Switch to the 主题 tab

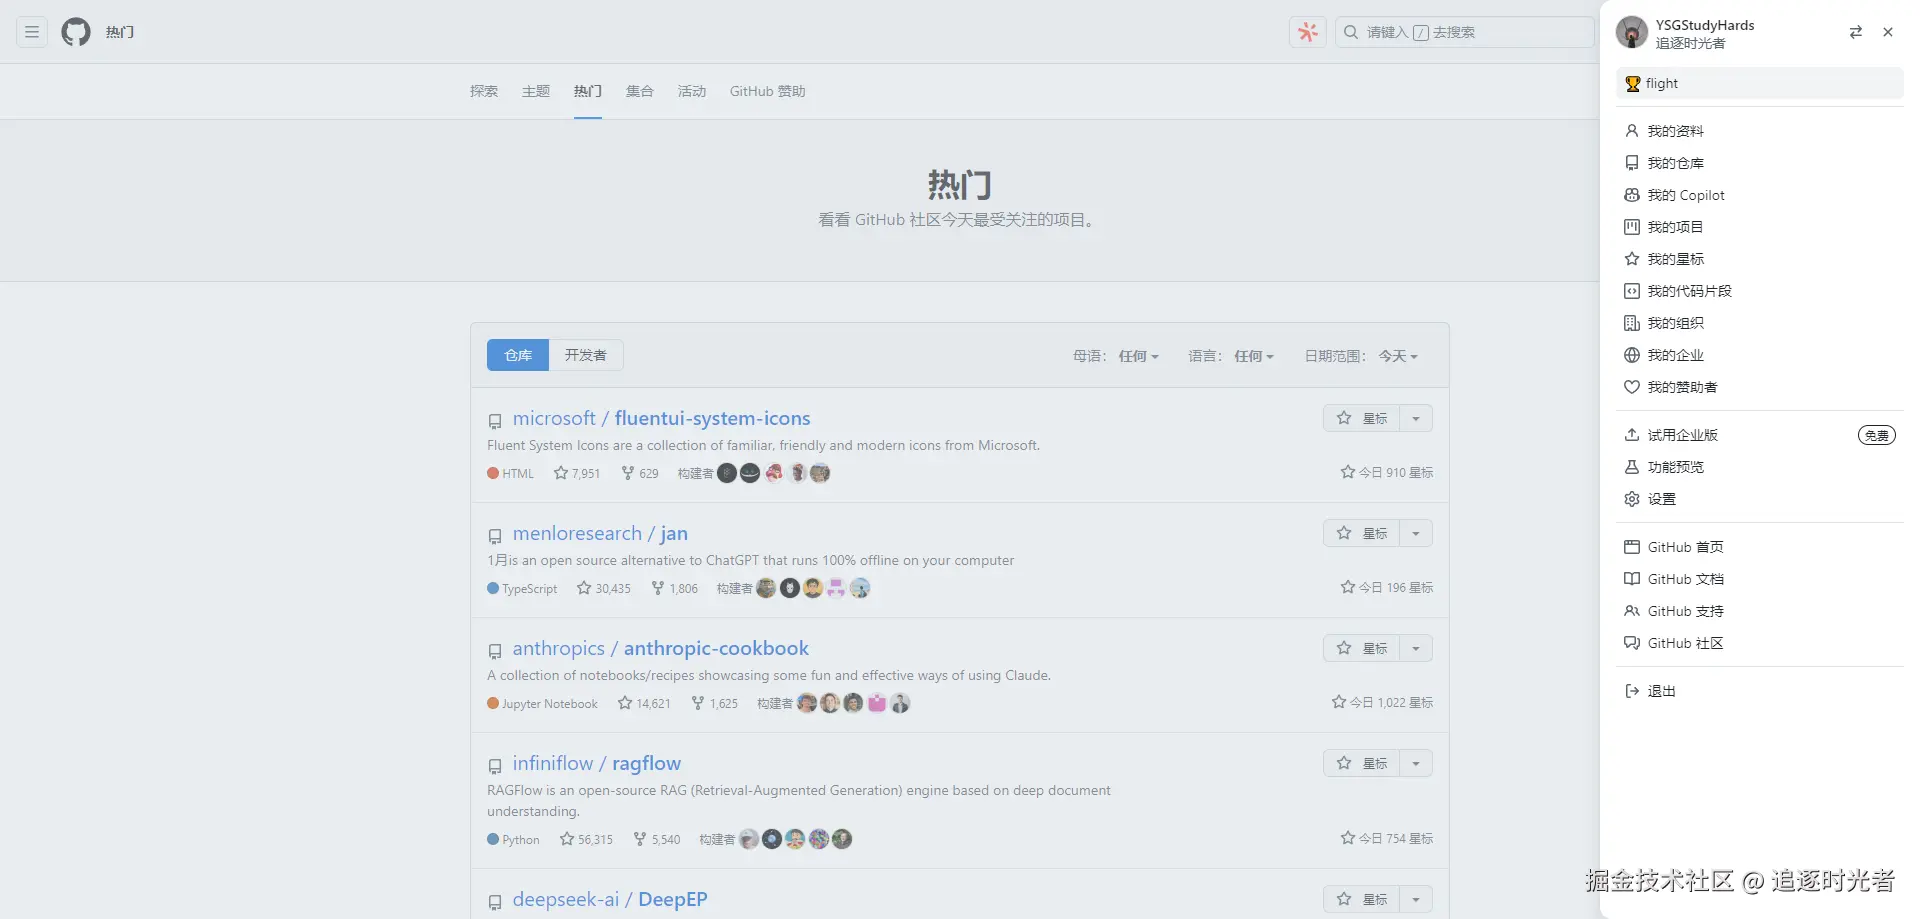click(x=536, y=91)
